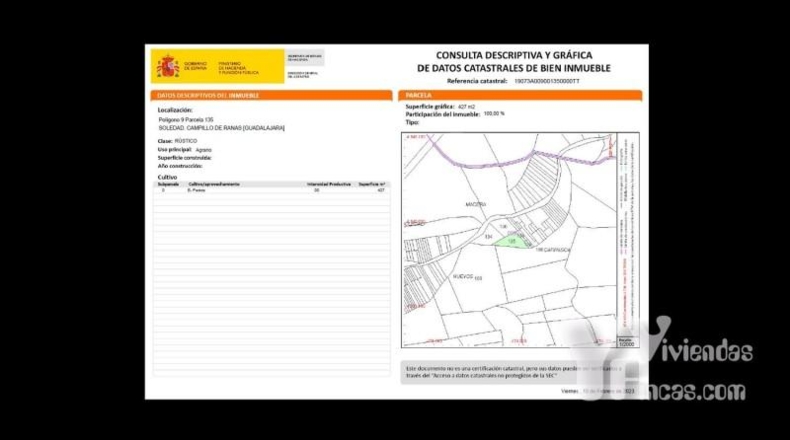Click the gray disclaimer note about certificación

tap(514, 372)
